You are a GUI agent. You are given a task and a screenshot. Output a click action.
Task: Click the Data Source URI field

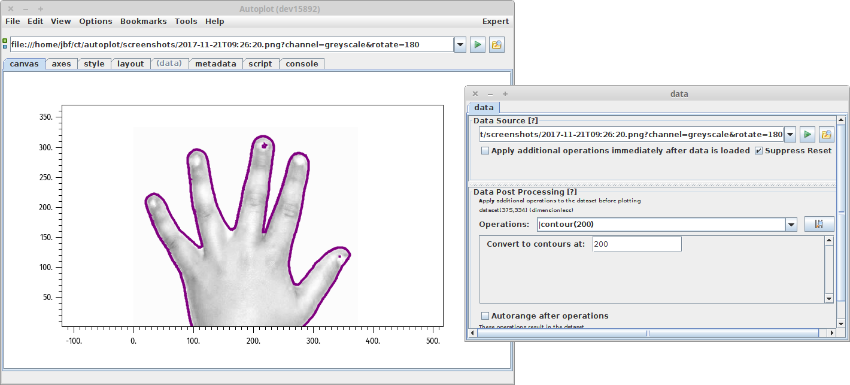point(631,134)
